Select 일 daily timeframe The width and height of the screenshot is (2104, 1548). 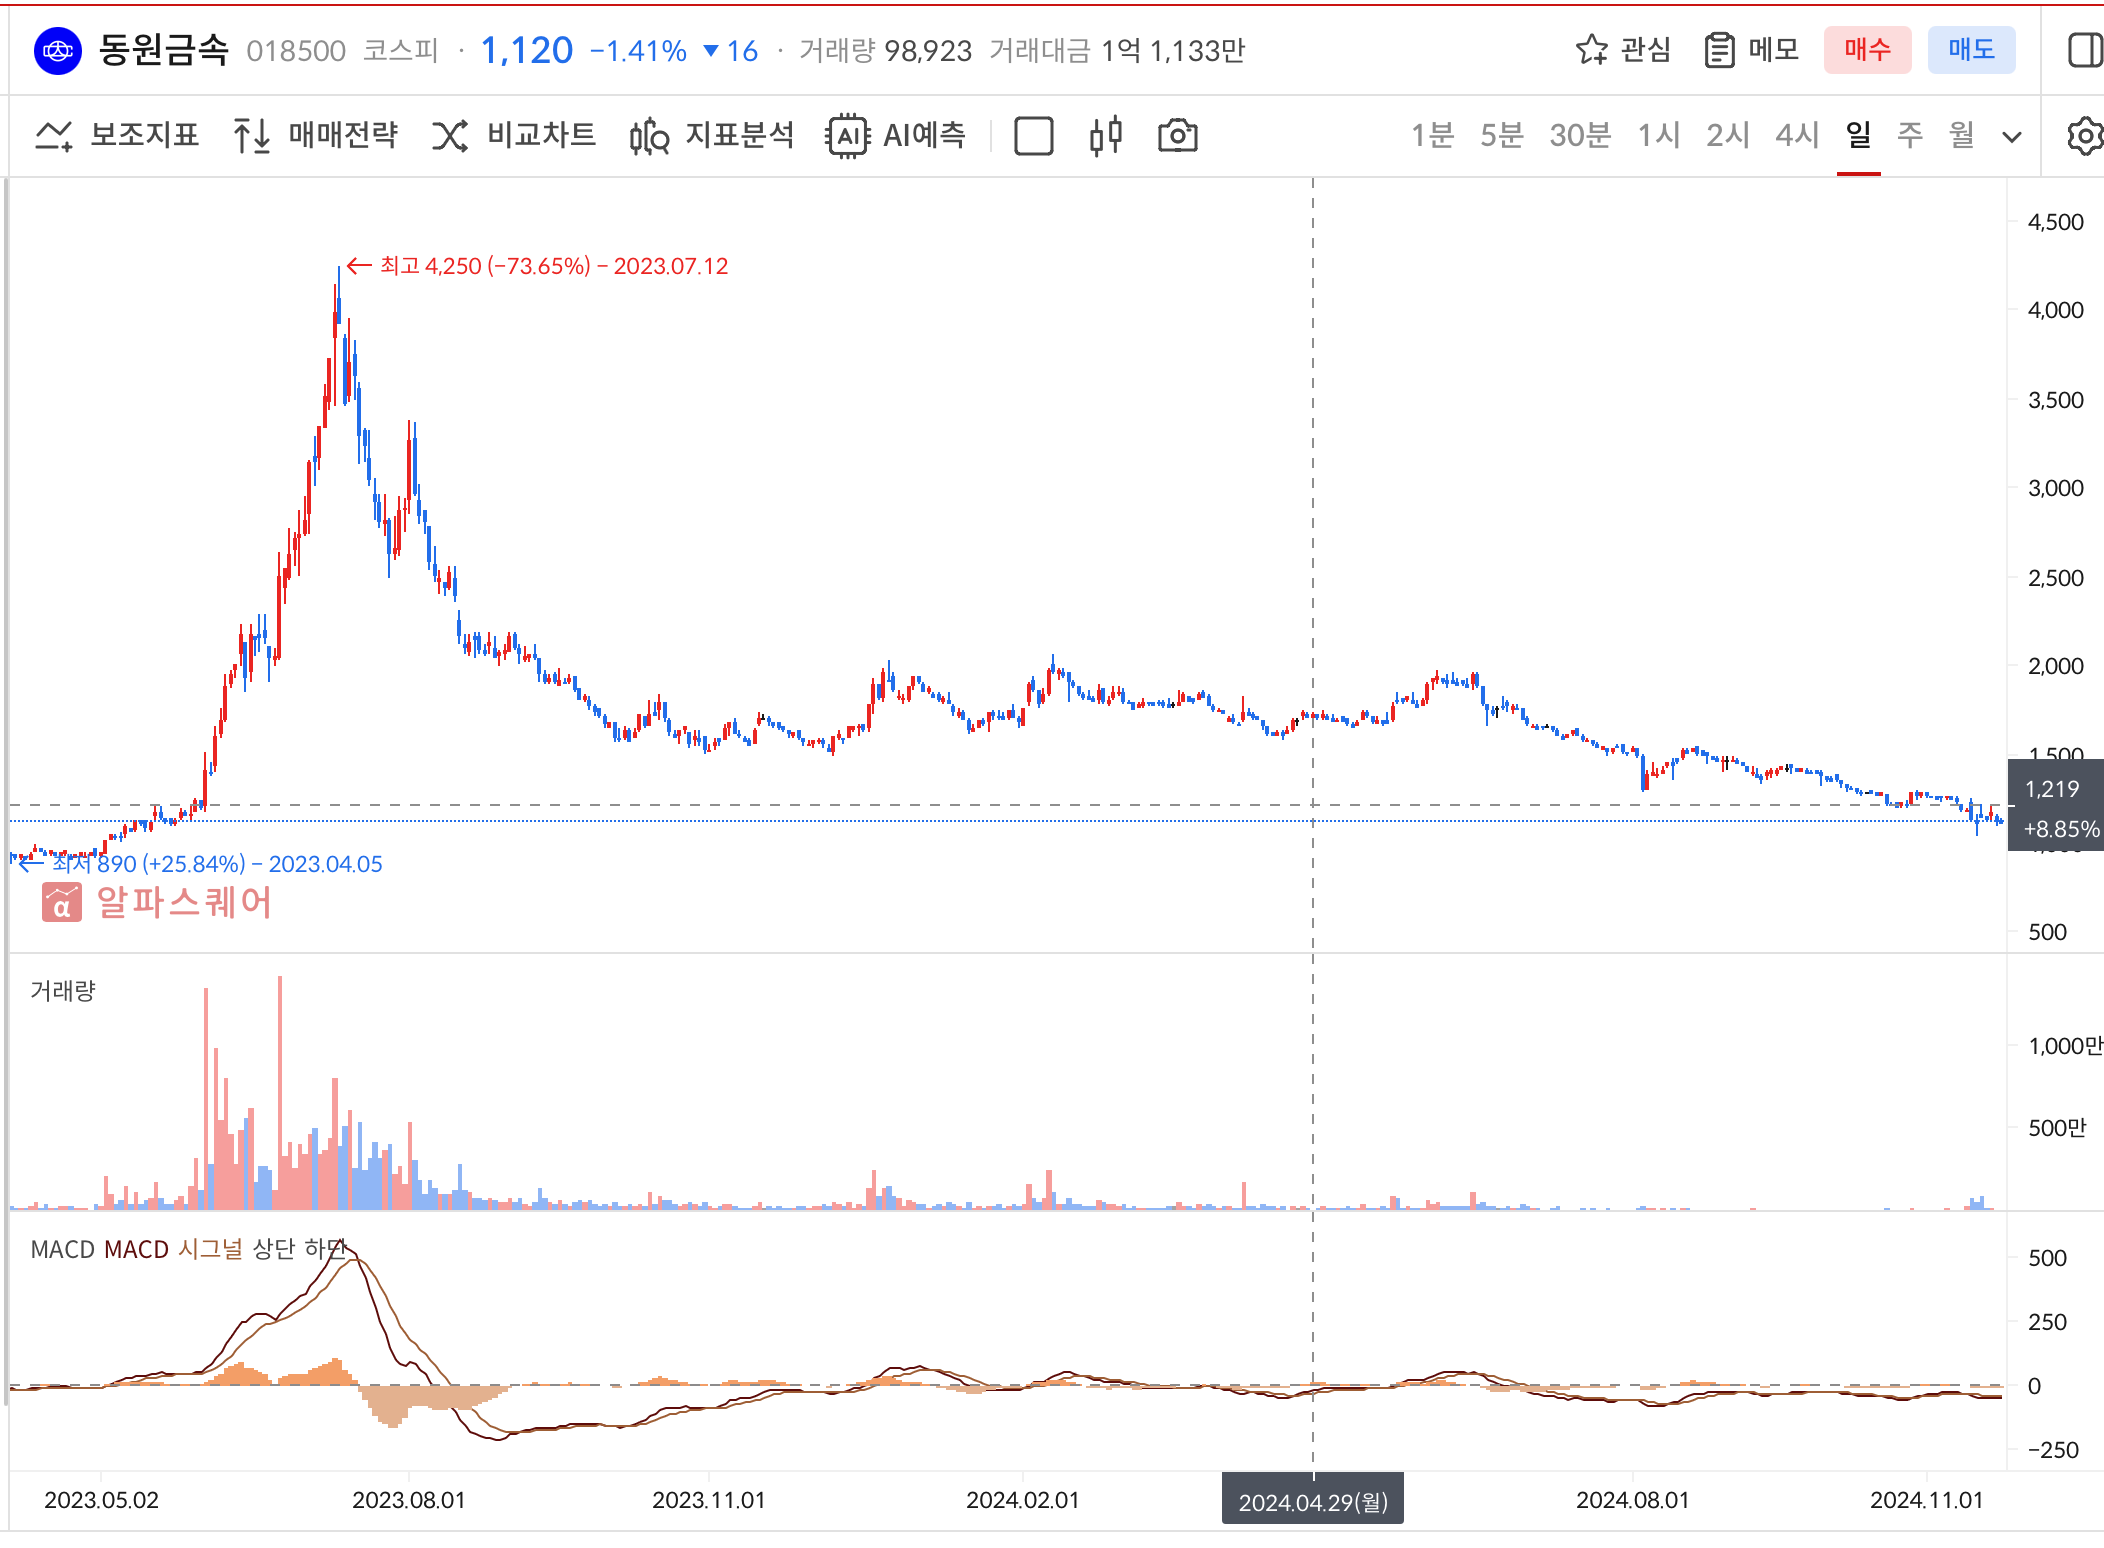pyautogui.click(x=1858, y=135)
